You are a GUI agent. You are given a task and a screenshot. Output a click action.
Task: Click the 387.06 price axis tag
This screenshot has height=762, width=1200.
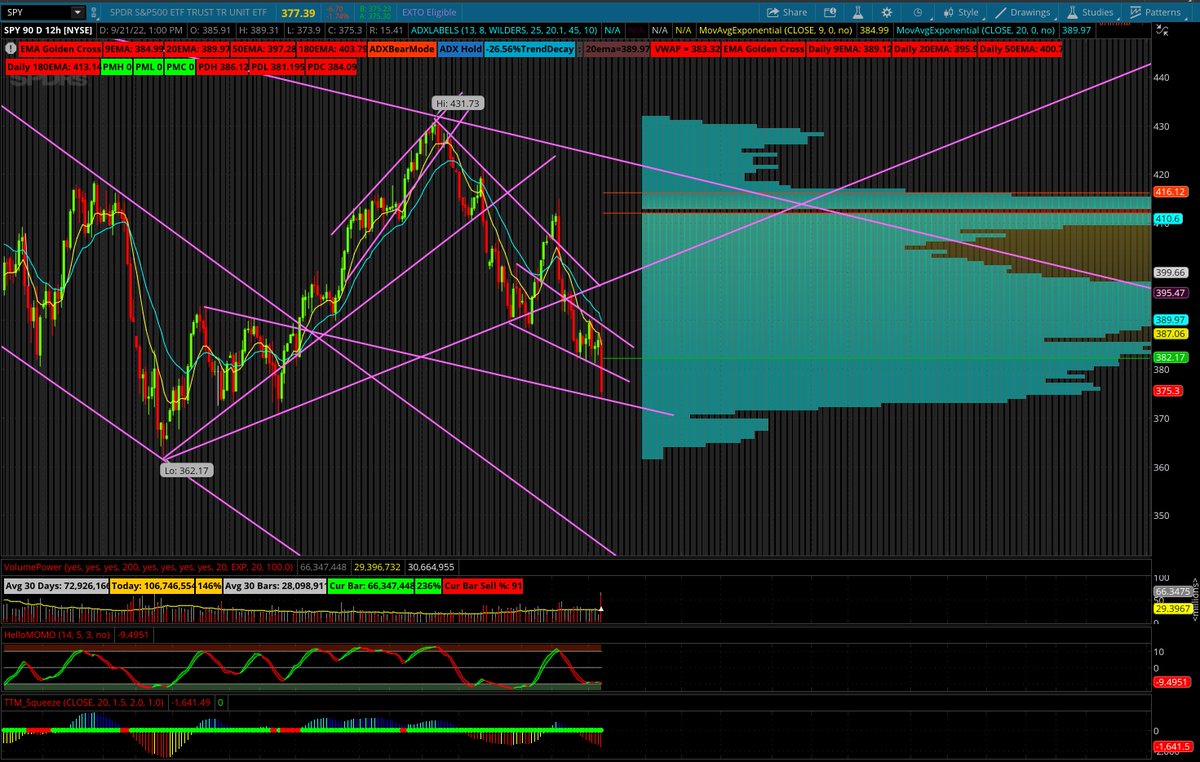(1169, 333)
